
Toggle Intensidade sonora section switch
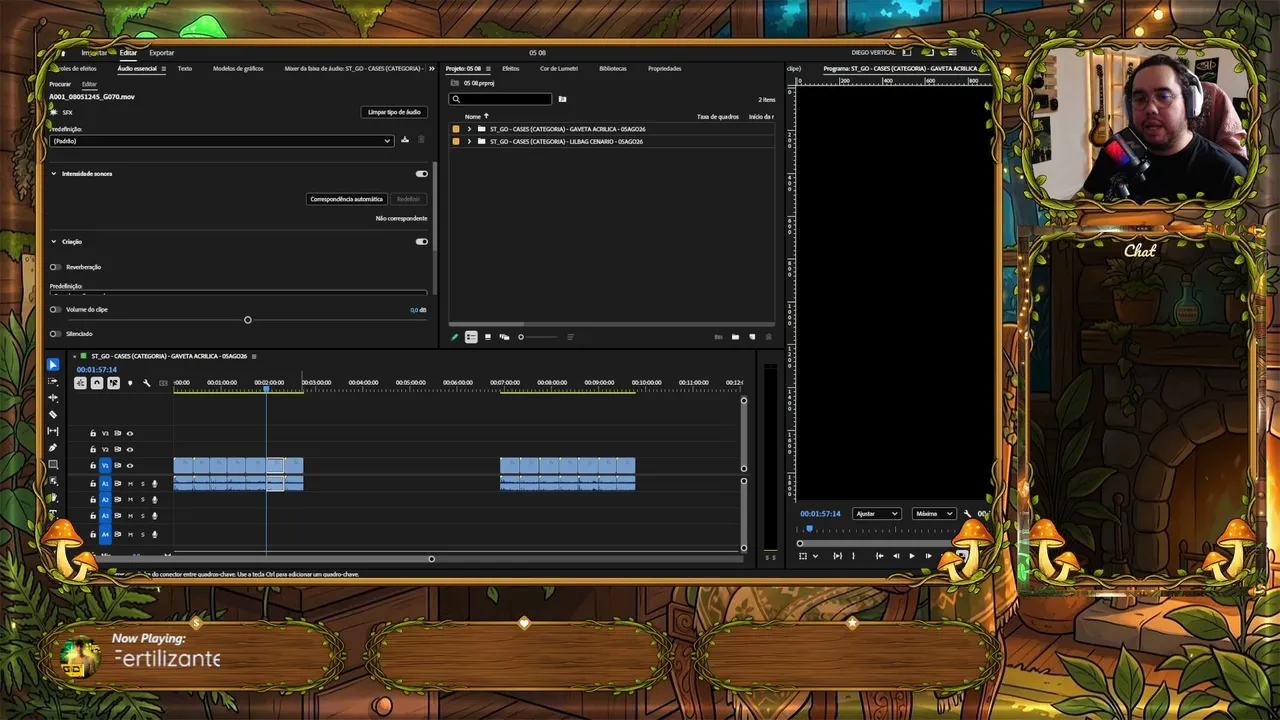(421, 174)
